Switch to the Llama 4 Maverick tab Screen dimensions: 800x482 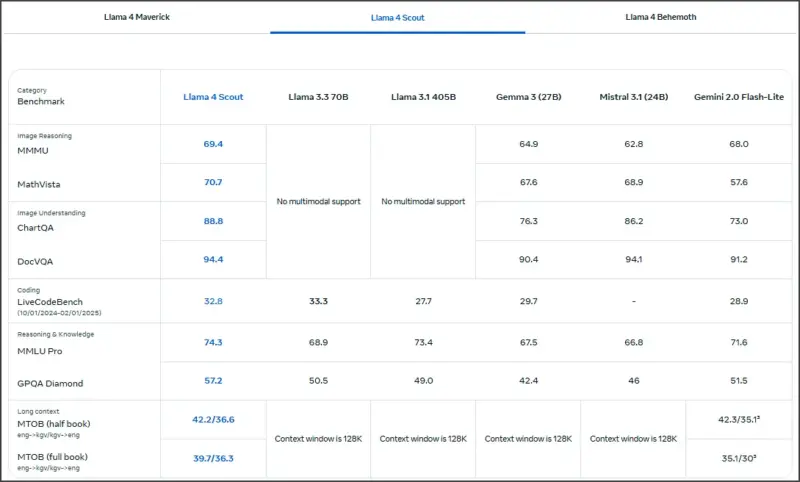[x=137, y=17]
